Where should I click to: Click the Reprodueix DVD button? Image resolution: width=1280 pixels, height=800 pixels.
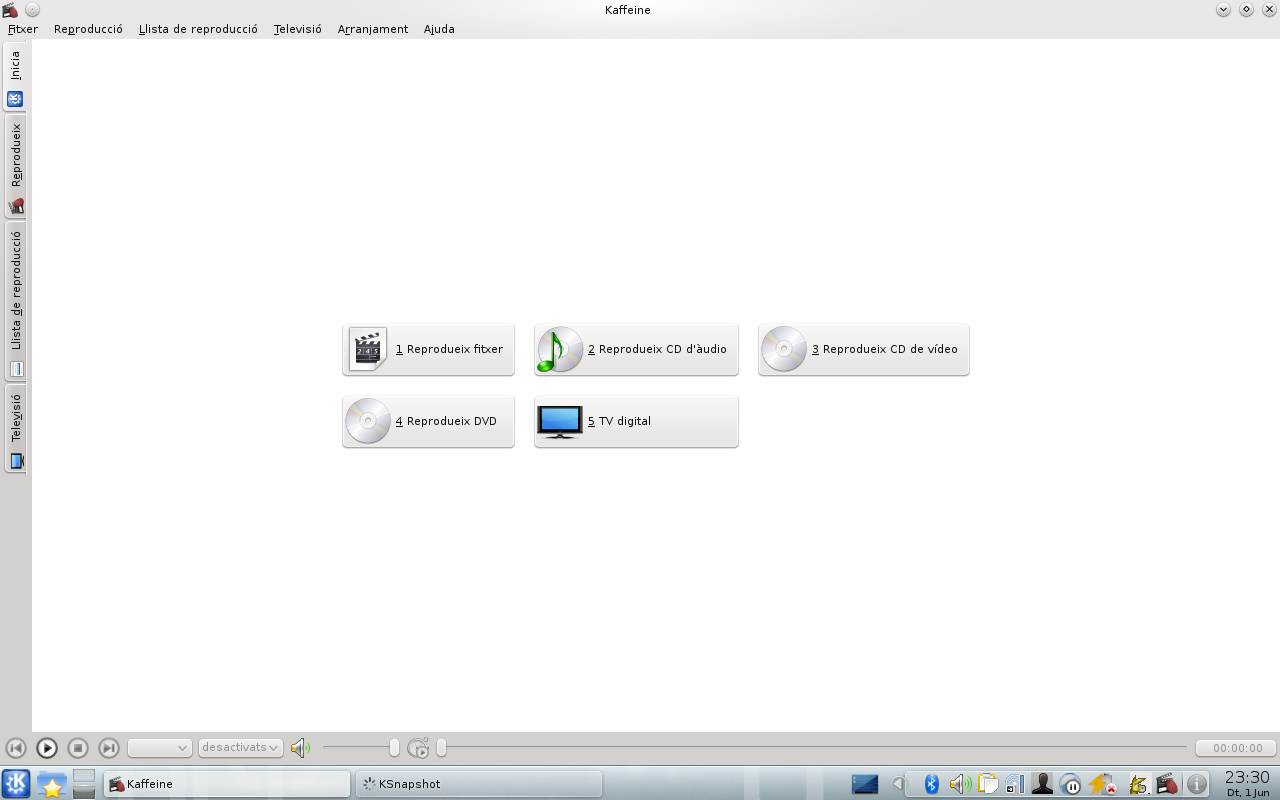[x=428, y=422]
